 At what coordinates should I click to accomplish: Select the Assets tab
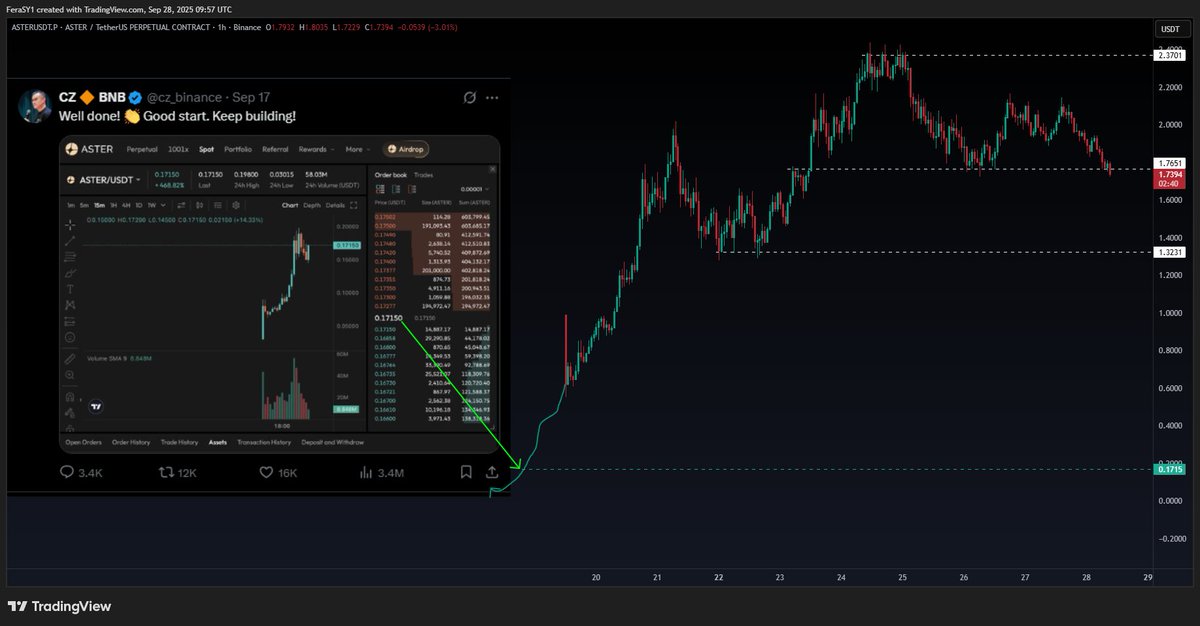click(218, 442)
